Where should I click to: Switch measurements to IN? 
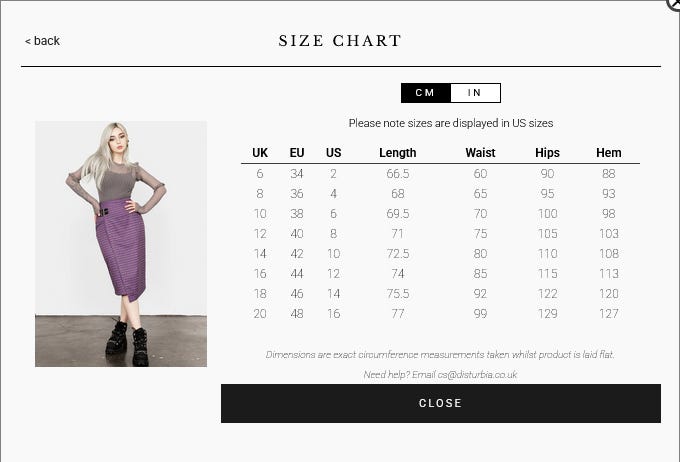pyautogui.click(x=475, y=93)
